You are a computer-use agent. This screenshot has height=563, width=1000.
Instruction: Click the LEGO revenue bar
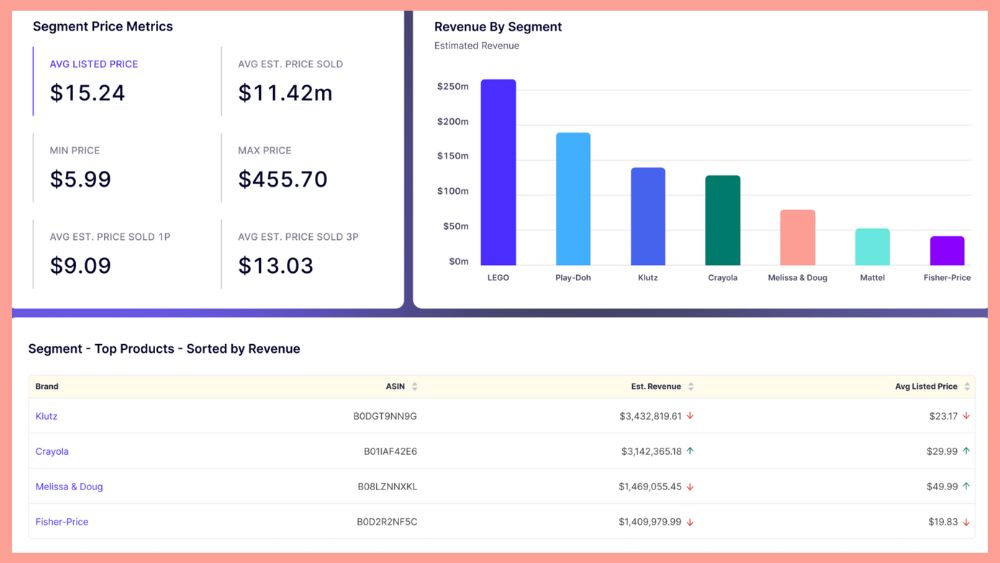(x=498, y=172)
